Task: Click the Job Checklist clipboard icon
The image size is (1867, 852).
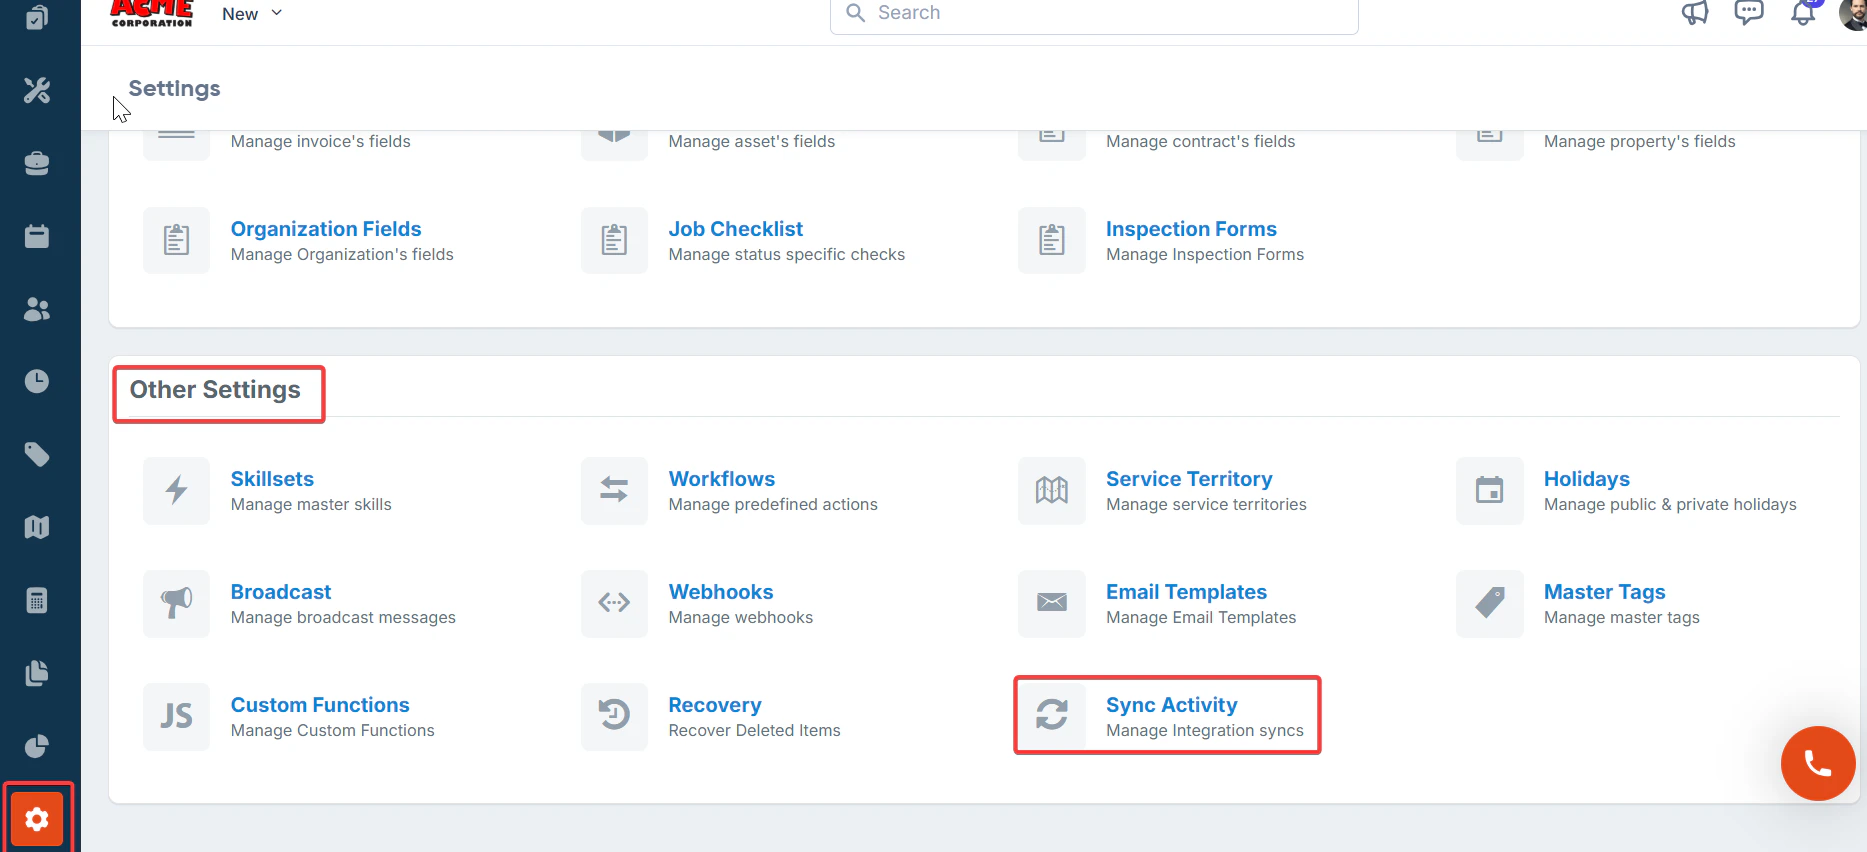Action: [x=614, y=240]
